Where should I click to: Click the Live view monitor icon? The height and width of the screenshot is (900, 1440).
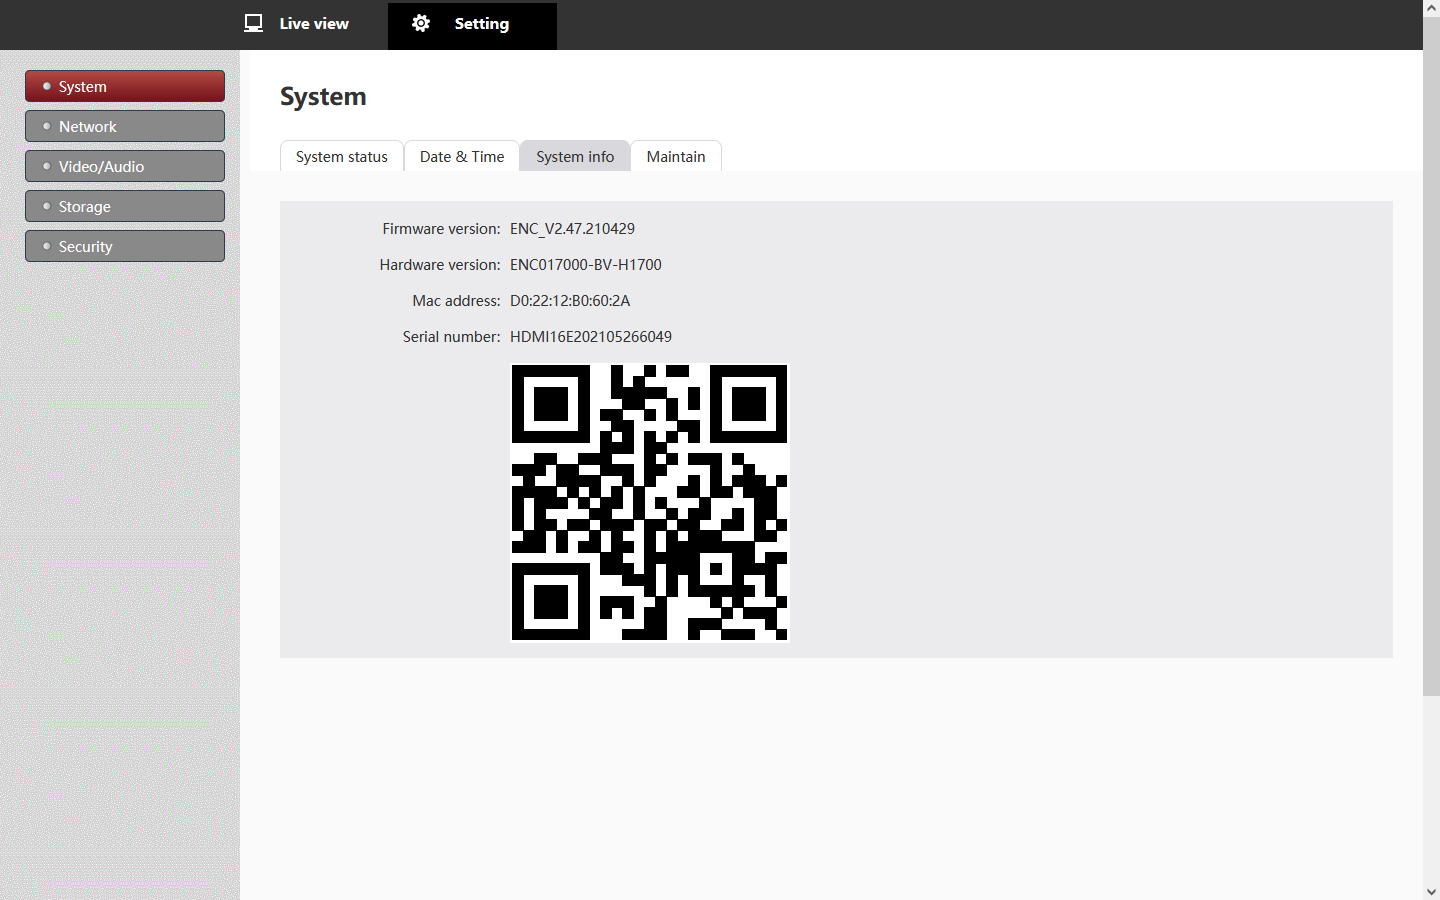(x=254, y=23)
